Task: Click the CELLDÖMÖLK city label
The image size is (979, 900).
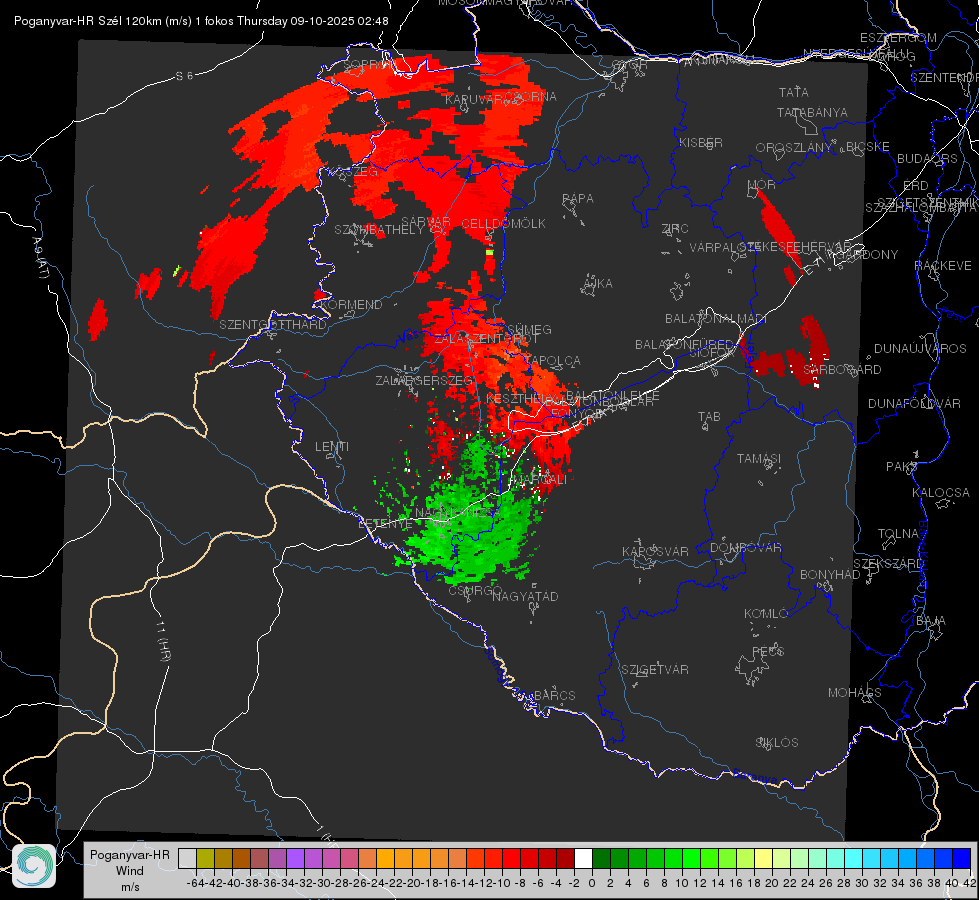Action: pyautogui.click(x=503, y=224)
